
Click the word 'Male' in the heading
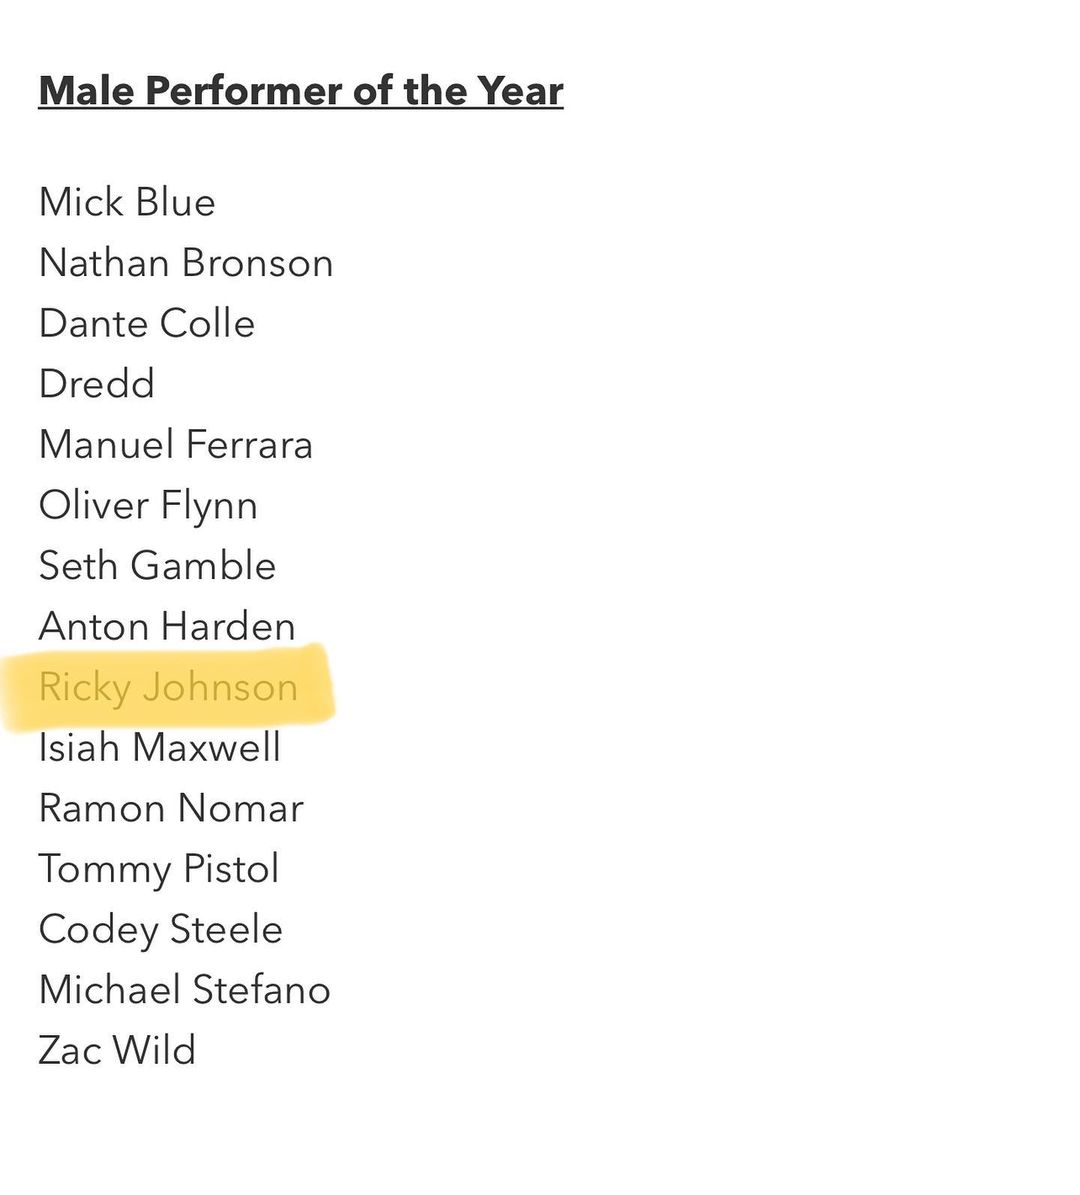(86, 91)
